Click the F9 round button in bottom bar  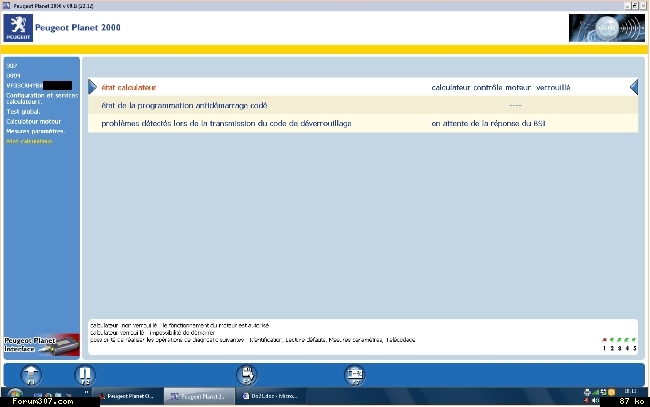click(x=354, y=375)
